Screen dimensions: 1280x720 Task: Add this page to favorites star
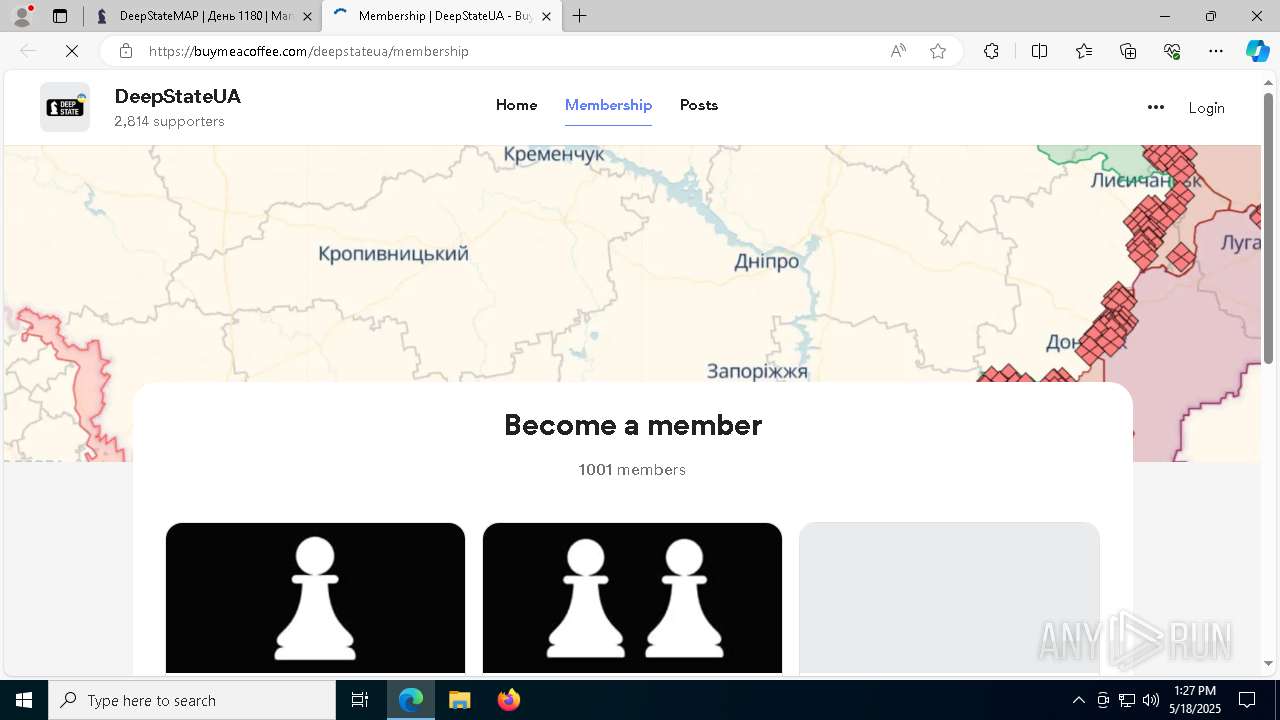pos(938,51)
